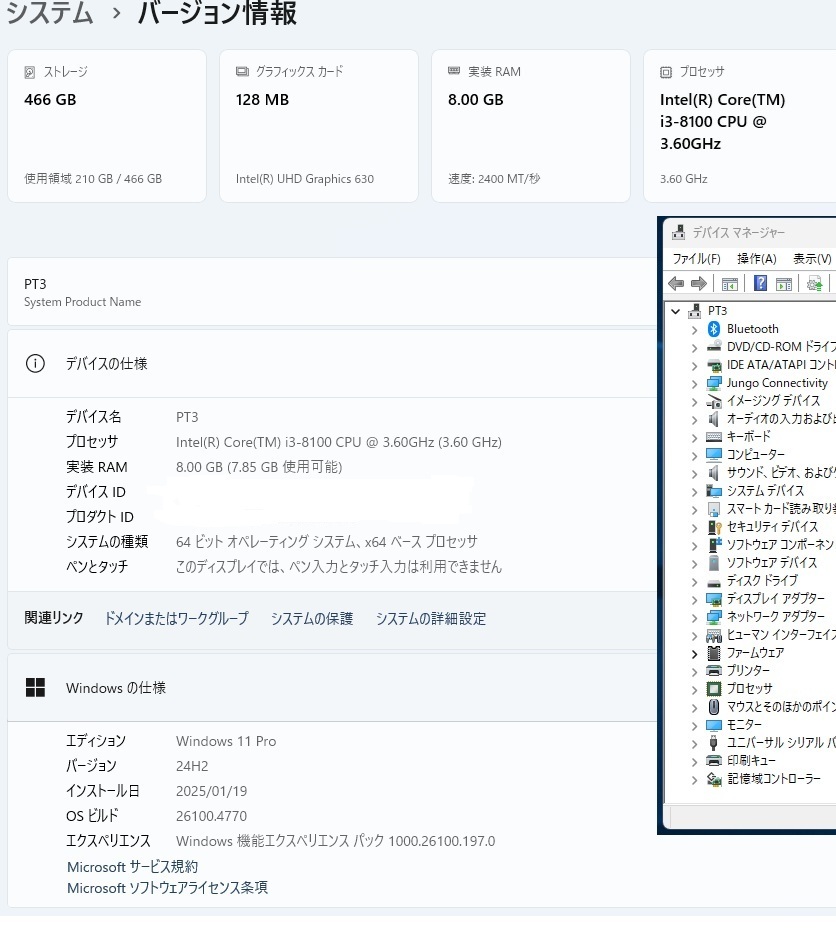Collapse the PT3 root node chevron
This screenshot has width=836, height=929.
point(675,311)
